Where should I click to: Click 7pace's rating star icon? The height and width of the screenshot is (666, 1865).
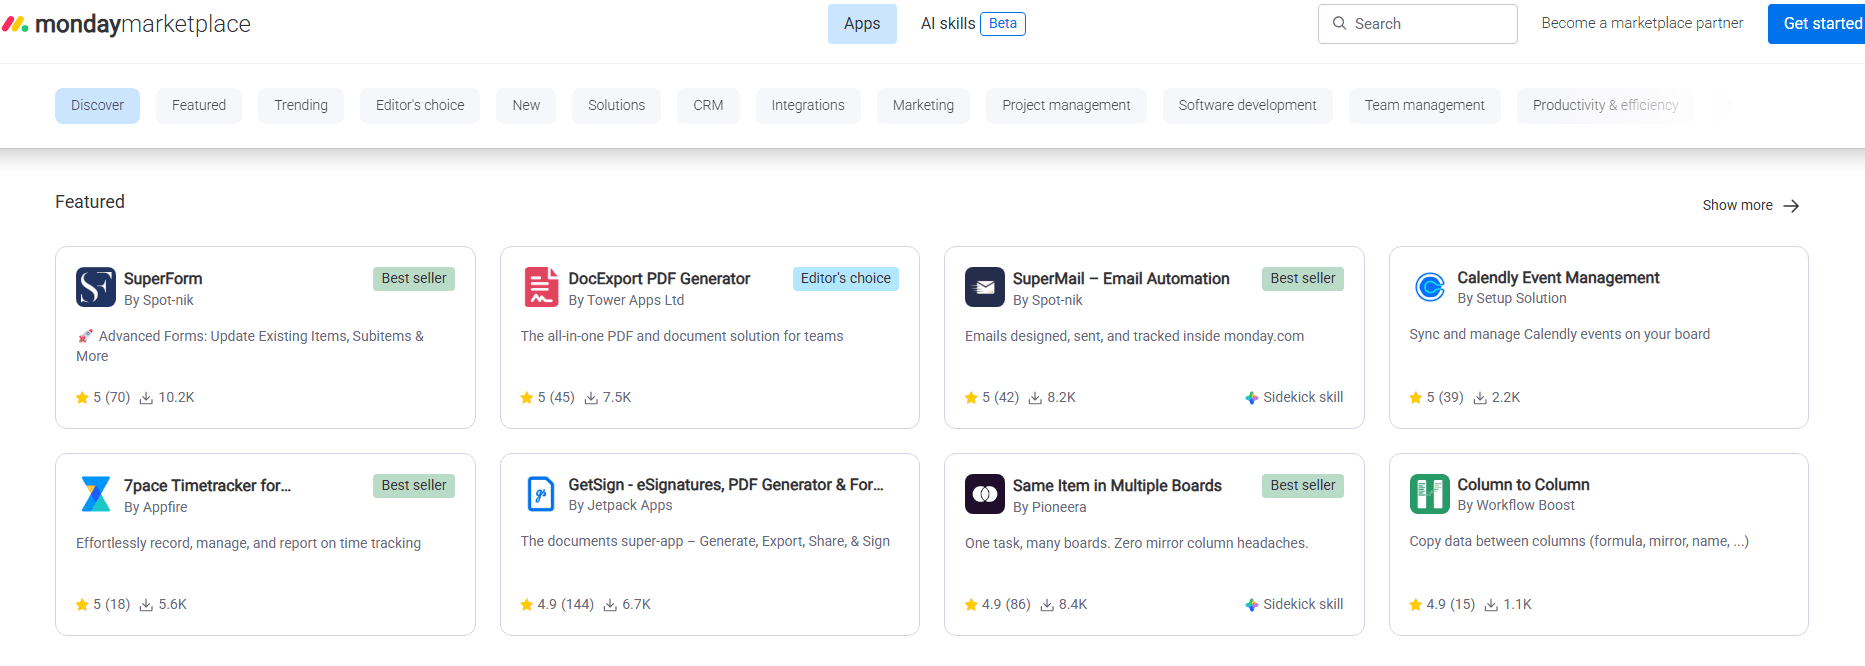click(x=82, y=605)
